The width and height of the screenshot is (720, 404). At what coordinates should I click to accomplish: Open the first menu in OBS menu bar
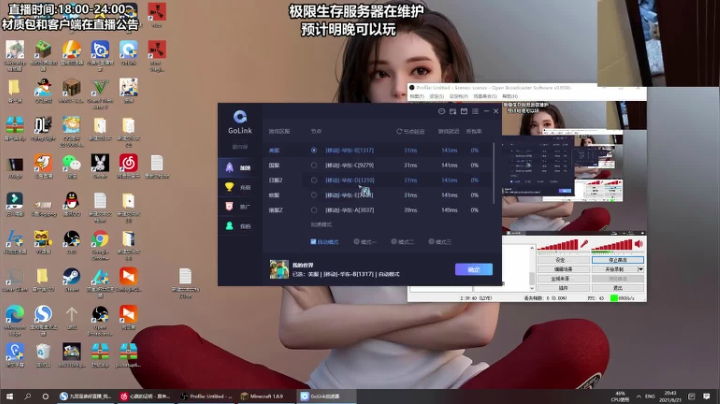click(416, 96)
